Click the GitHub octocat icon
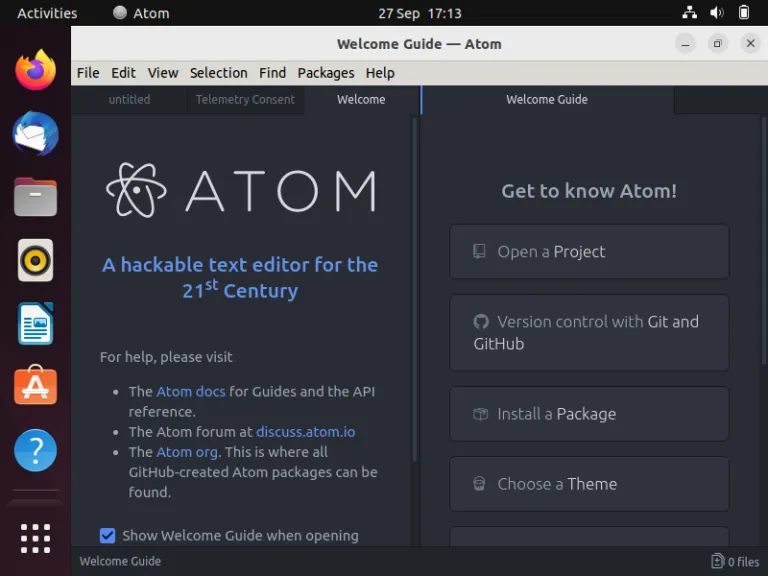 click(480, 322)
